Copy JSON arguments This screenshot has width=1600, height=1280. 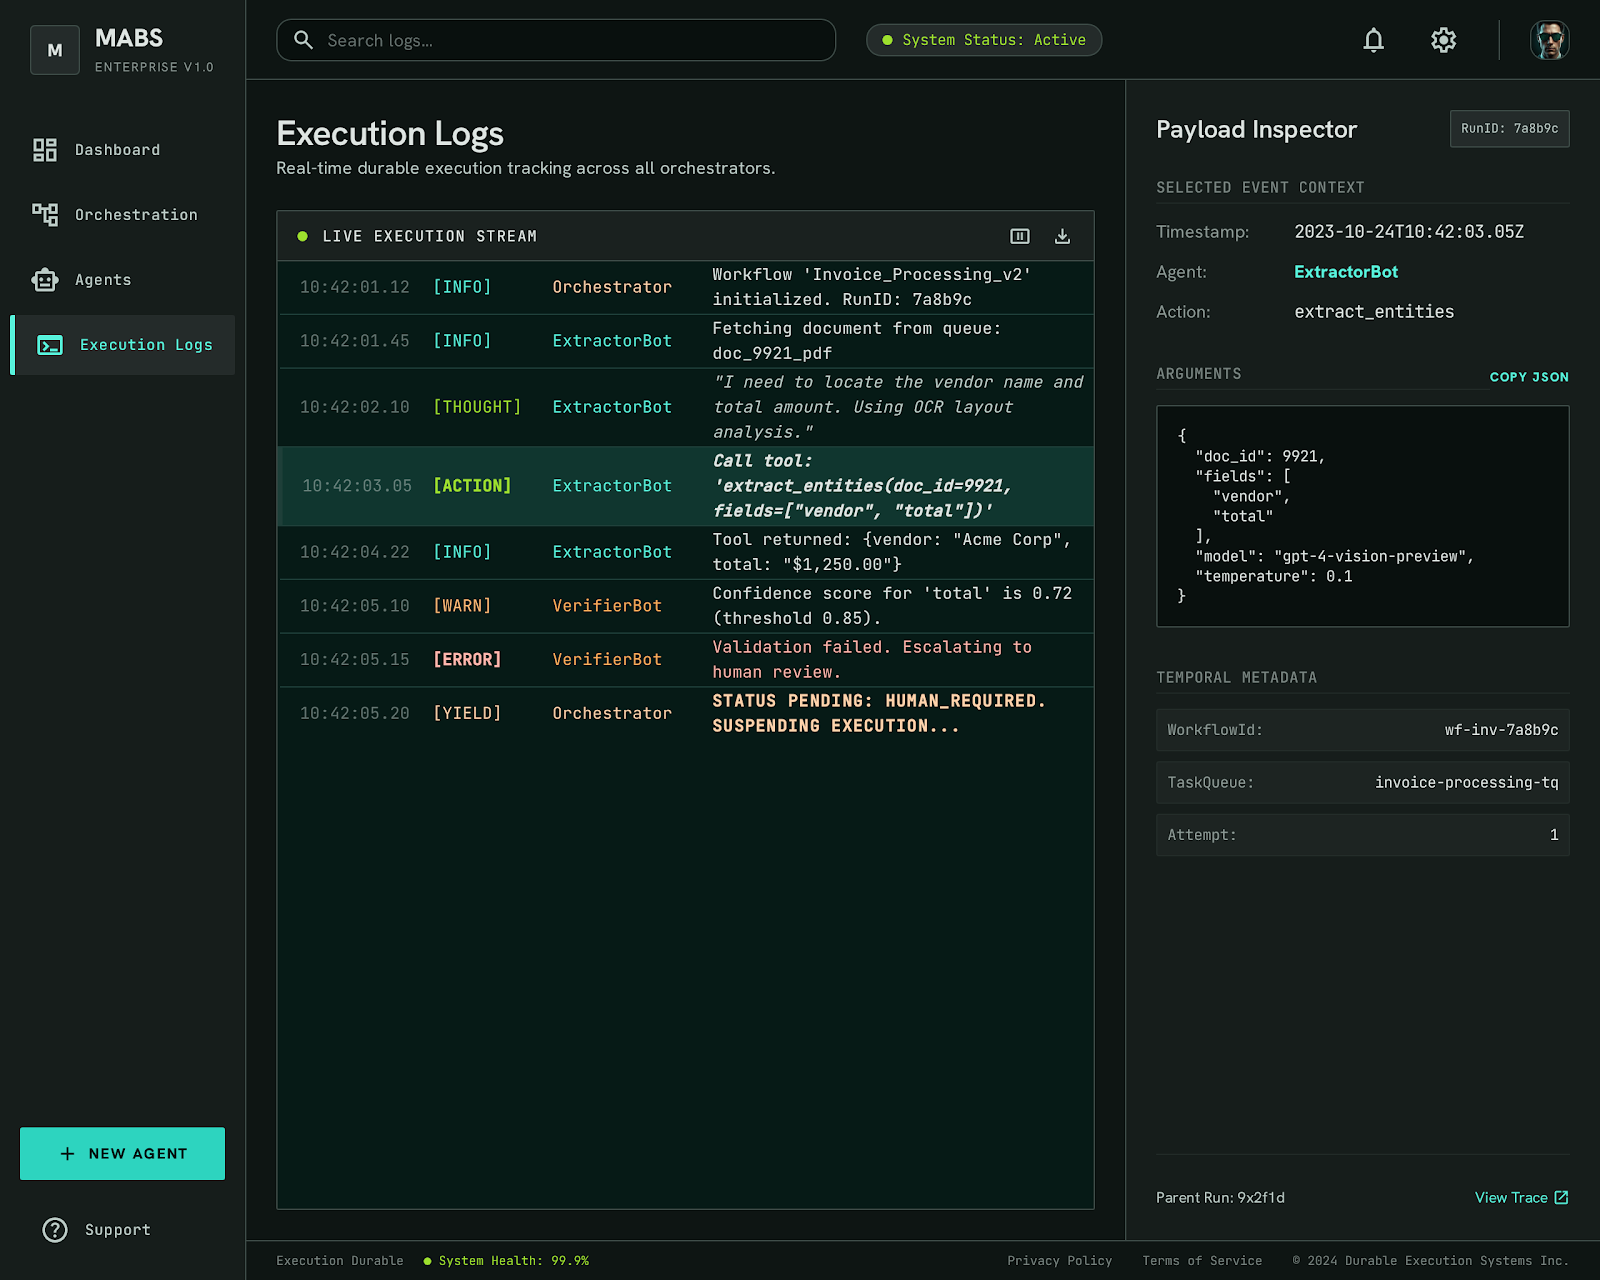(1529, 377)
